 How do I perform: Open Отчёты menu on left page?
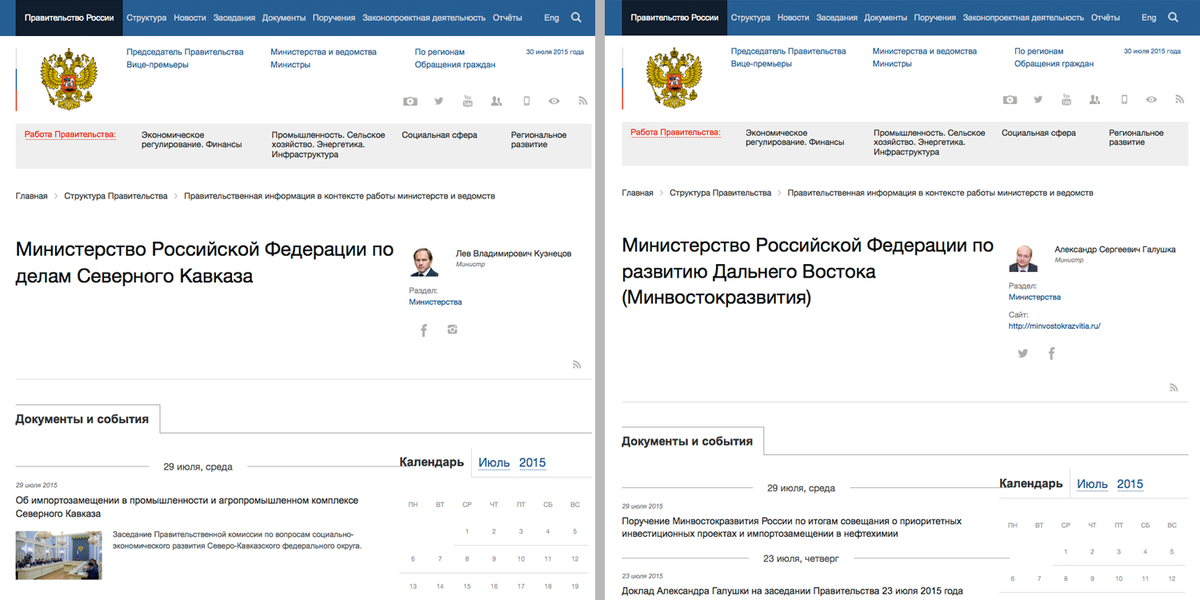[x=507, y=18]
